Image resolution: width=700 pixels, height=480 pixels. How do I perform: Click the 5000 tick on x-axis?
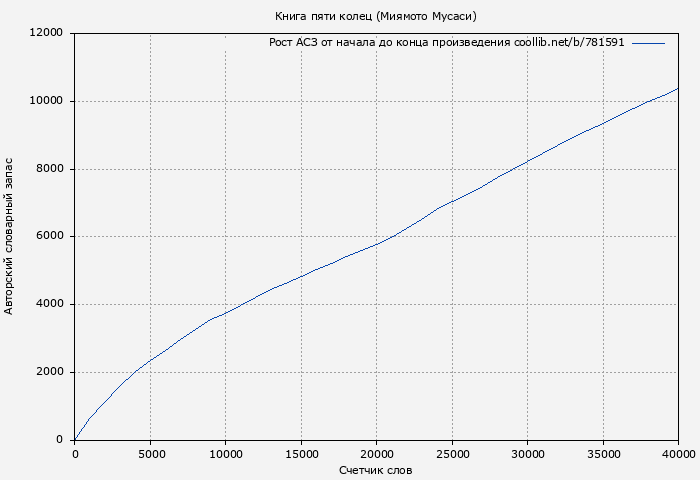(x=150, y=453)
